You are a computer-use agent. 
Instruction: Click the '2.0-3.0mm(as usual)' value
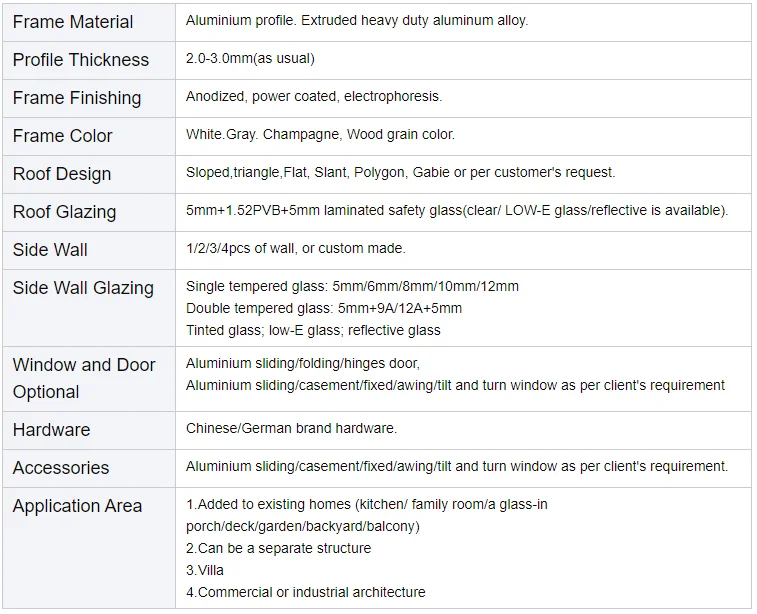[250, 59]
